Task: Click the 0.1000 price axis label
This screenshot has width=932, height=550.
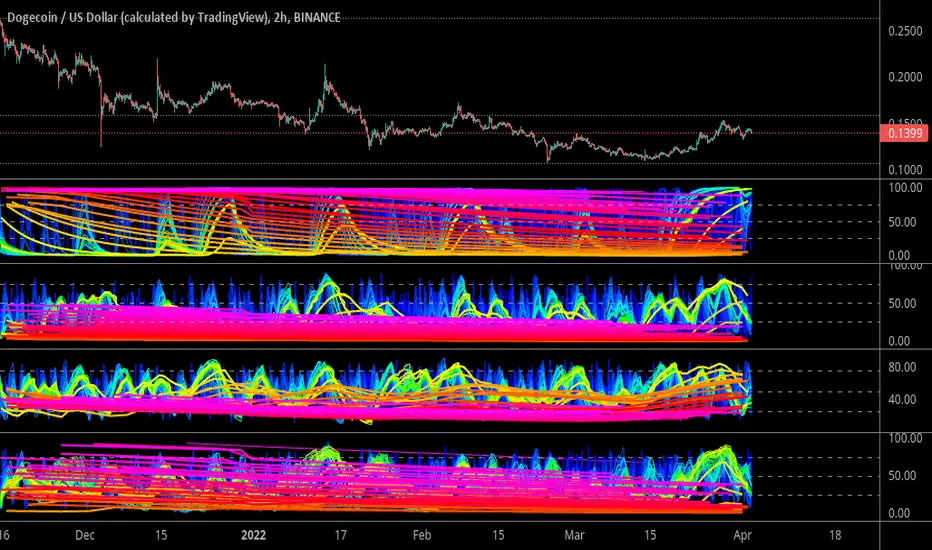Action: 905,170
